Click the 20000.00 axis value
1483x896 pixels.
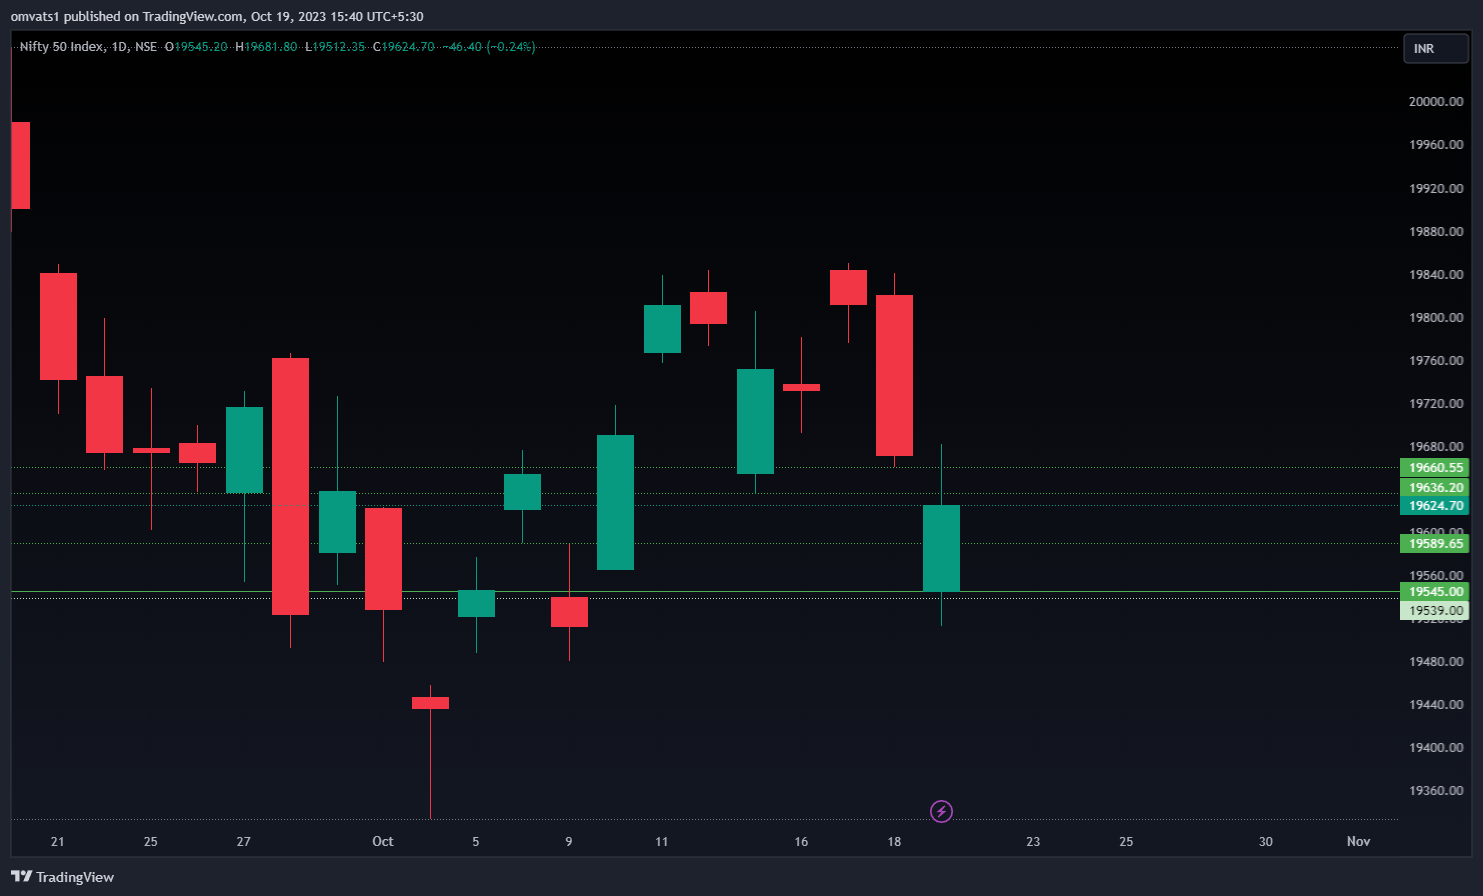pyautogui.click(x=1436, y=101)
